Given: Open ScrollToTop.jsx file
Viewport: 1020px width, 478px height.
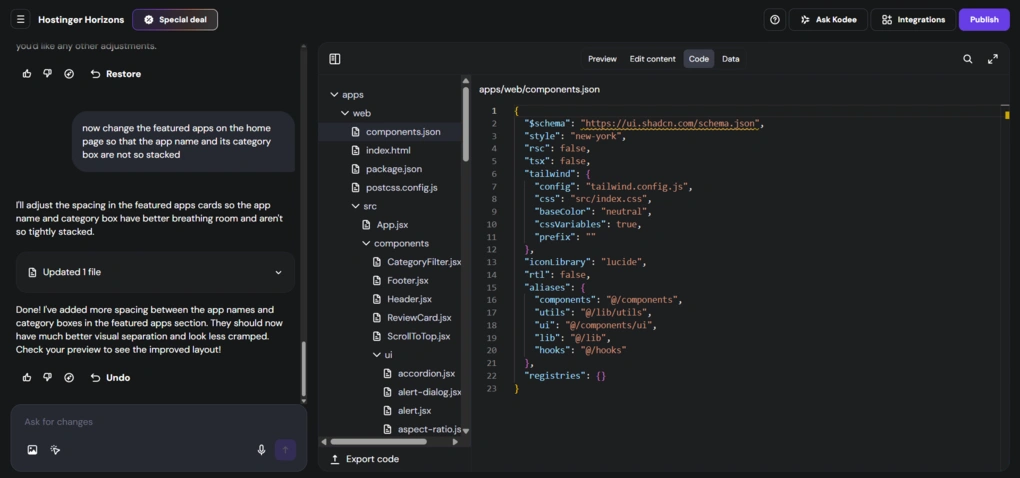Looking at the screenshot, I should click(410, 336).
